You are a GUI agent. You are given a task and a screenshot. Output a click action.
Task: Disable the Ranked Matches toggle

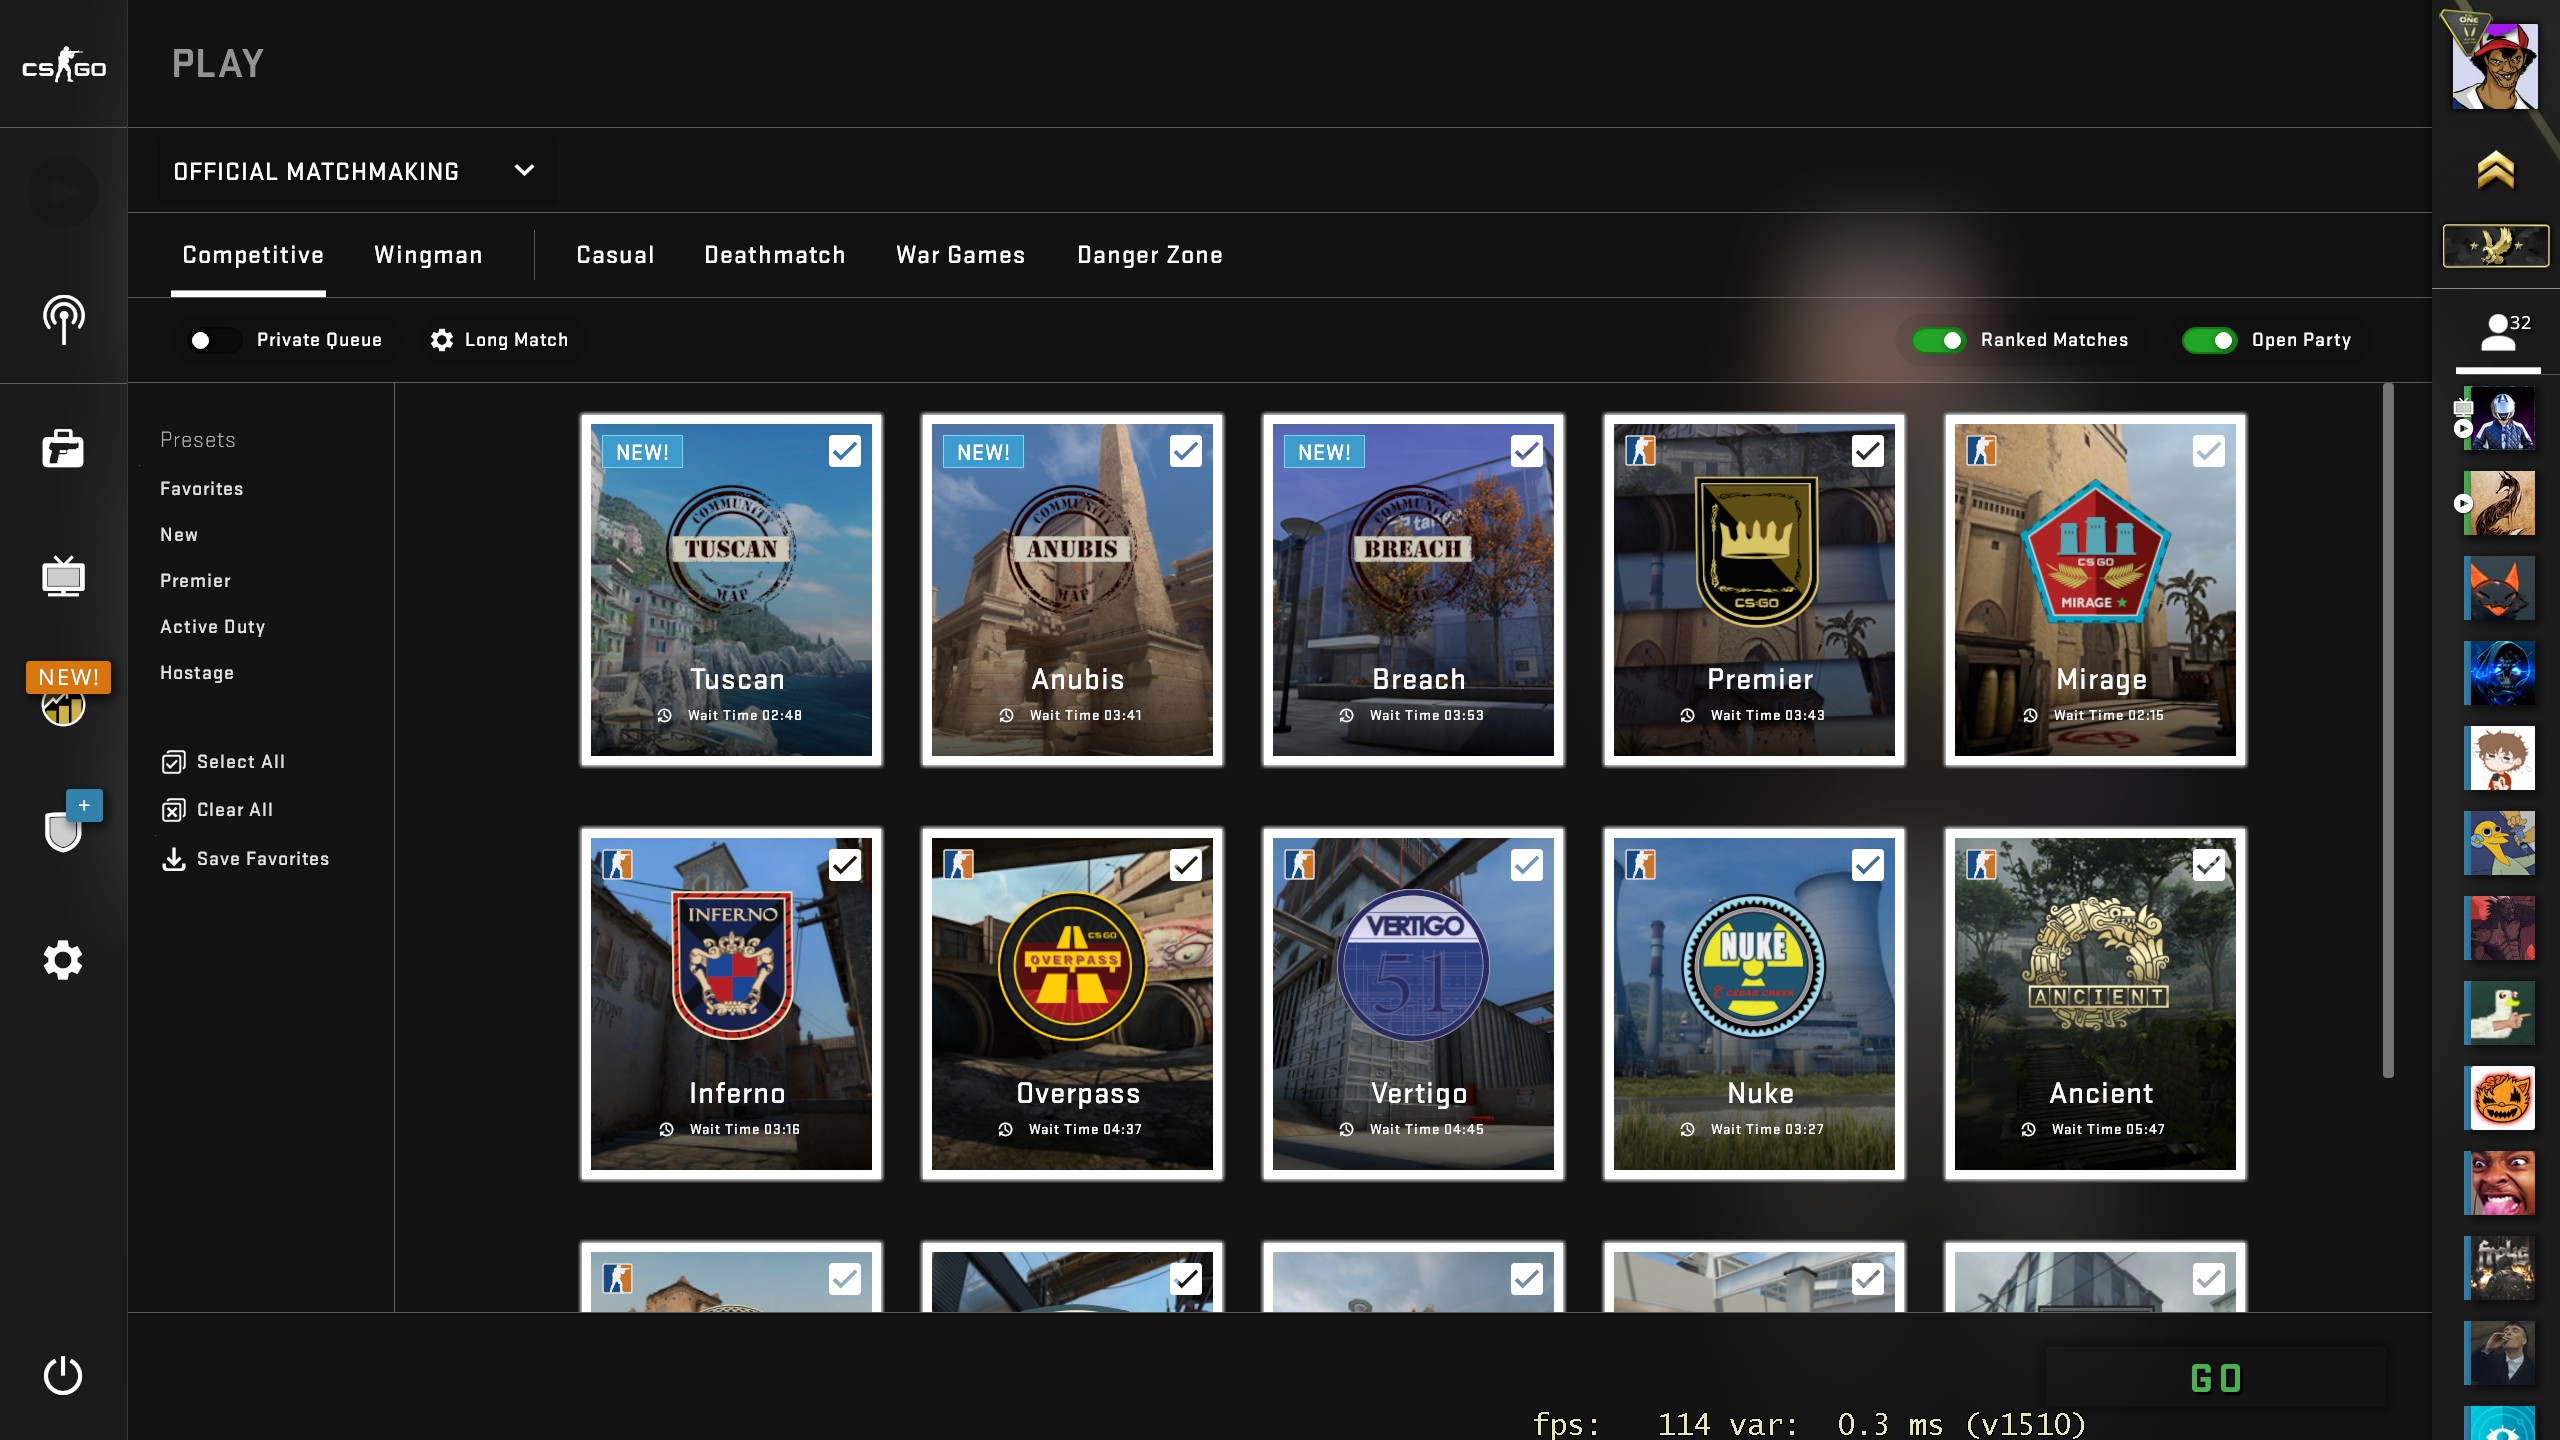(x=1938, y=340)
